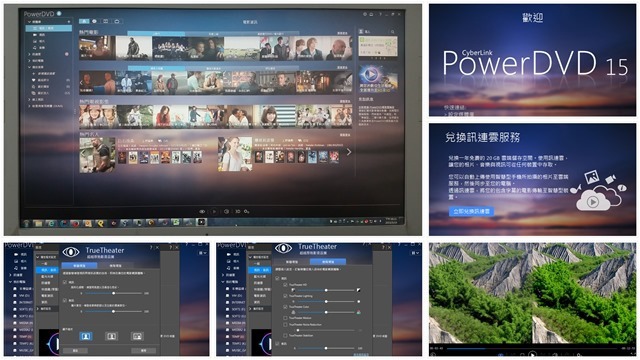Expand 媒體庫 node in left TrueTheater photo sidebar

click(x=11, y=275)
